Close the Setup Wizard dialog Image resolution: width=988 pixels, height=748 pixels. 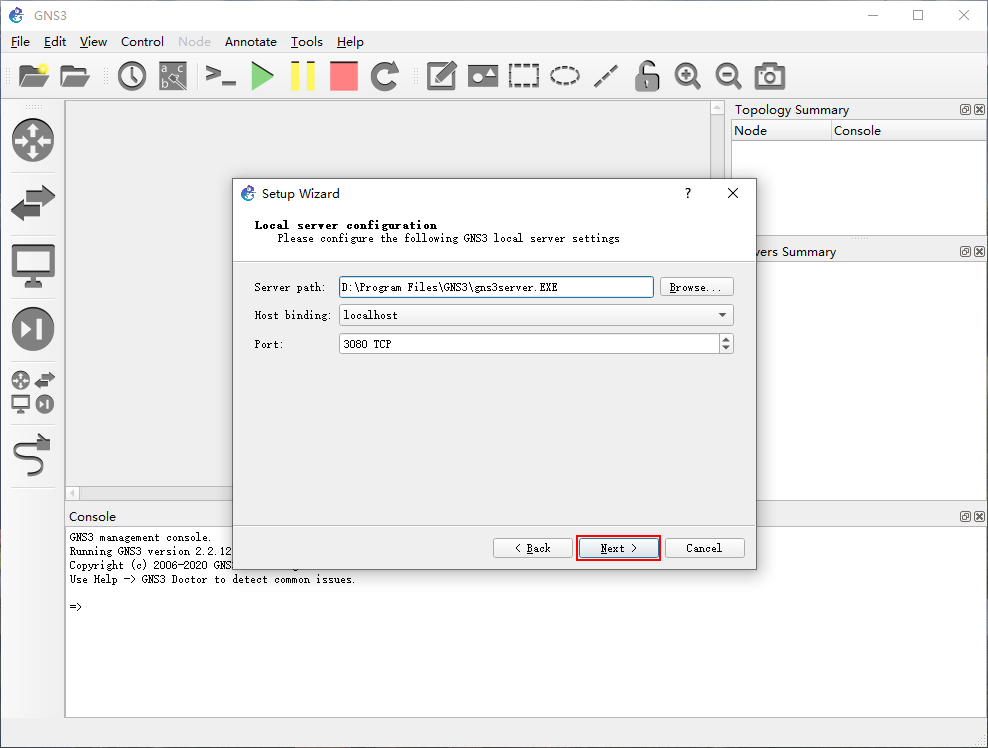[733, 193]
